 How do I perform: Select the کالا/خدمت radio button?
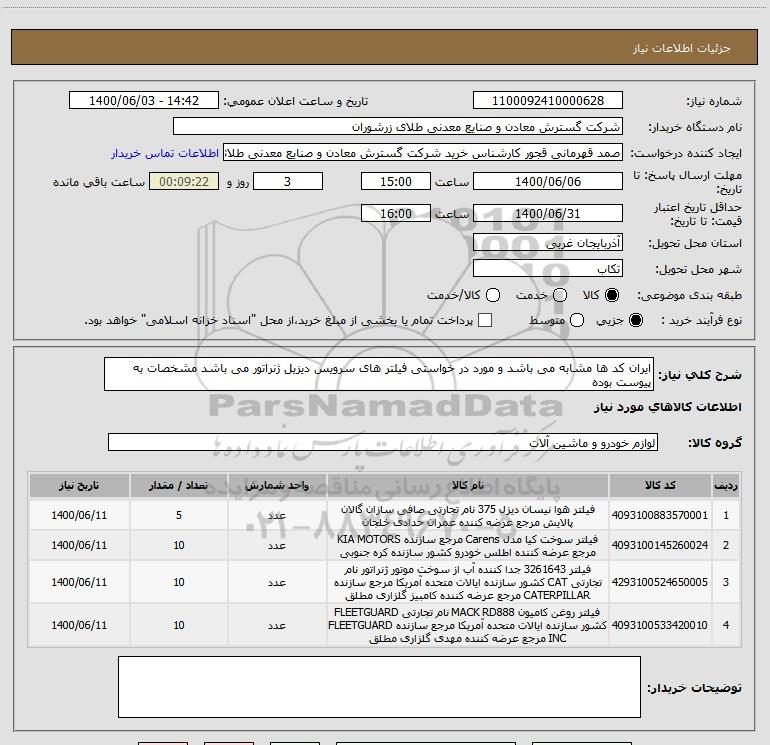493,295
